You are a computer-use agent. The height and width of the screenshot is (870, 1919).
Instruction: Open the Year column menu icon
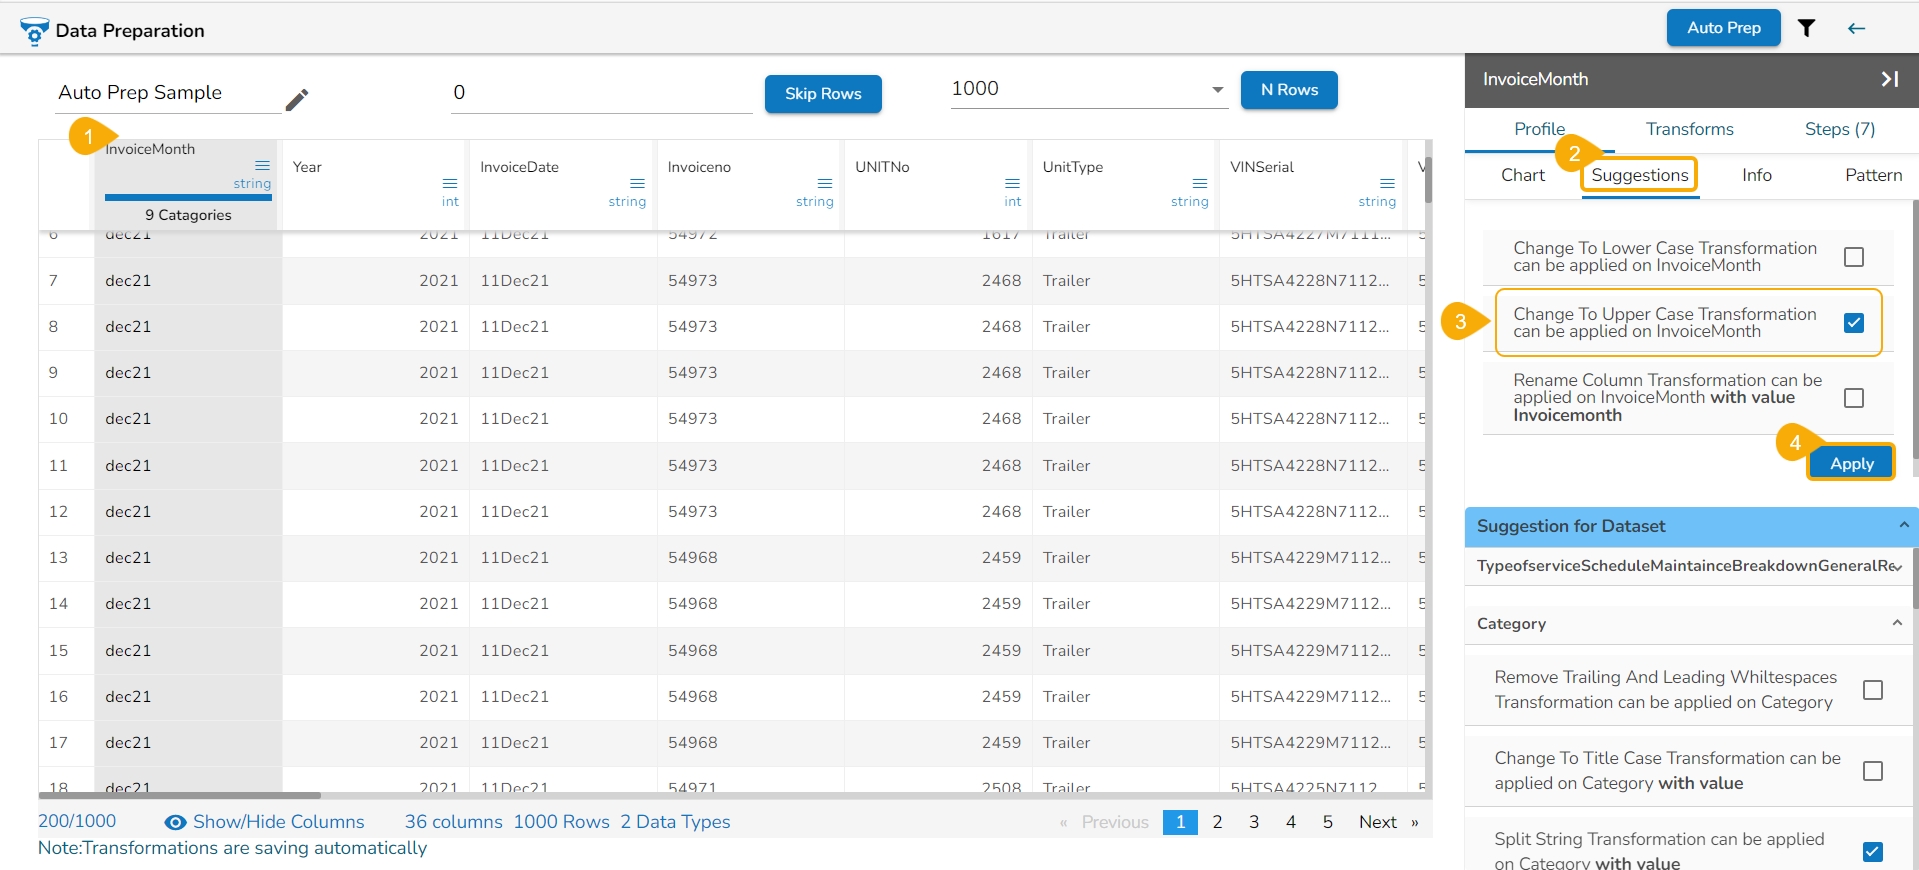click(x=450, y=183)
